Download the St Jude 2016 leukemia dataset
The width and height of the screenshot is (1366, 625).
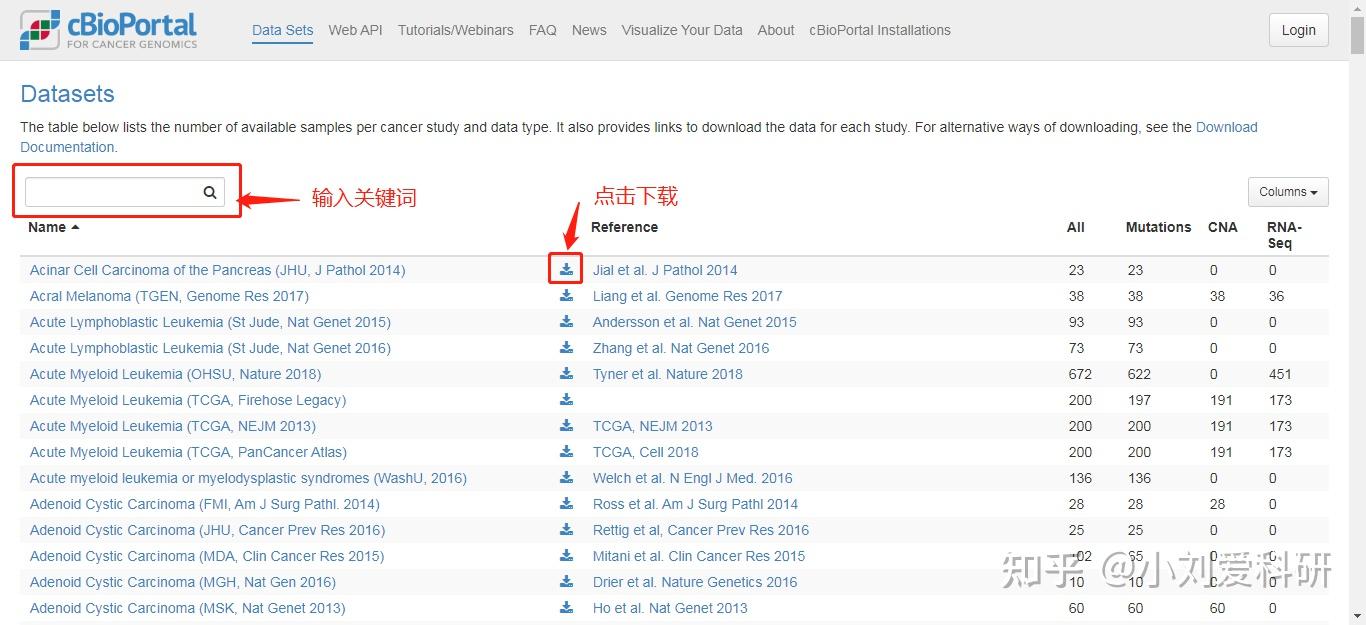point(566,347)
